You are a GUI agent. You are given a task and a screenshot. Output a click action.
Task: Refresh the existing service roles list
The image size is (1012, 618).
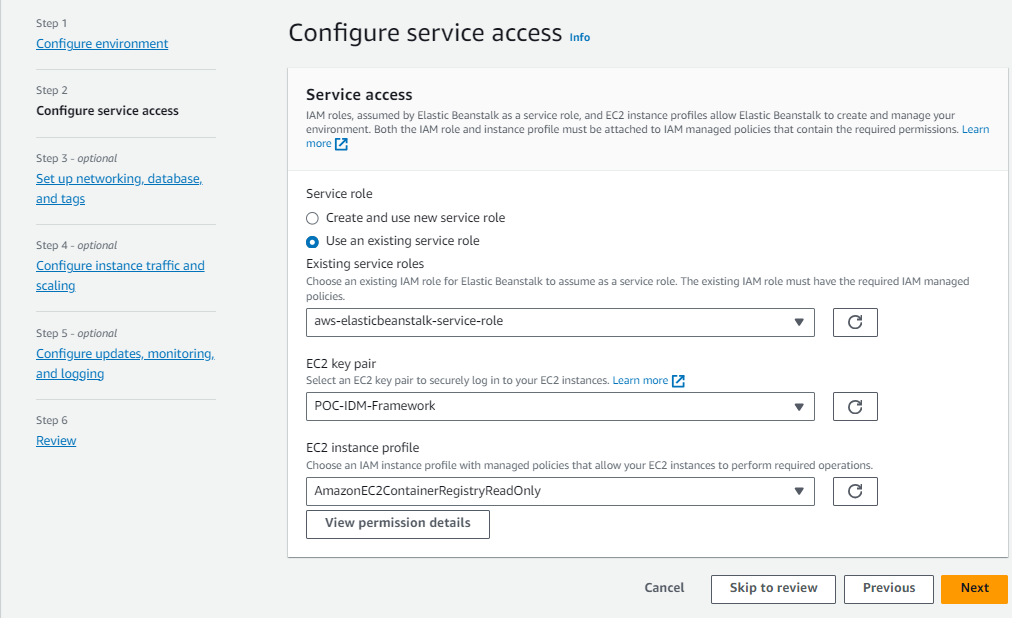tap(855, 322)
